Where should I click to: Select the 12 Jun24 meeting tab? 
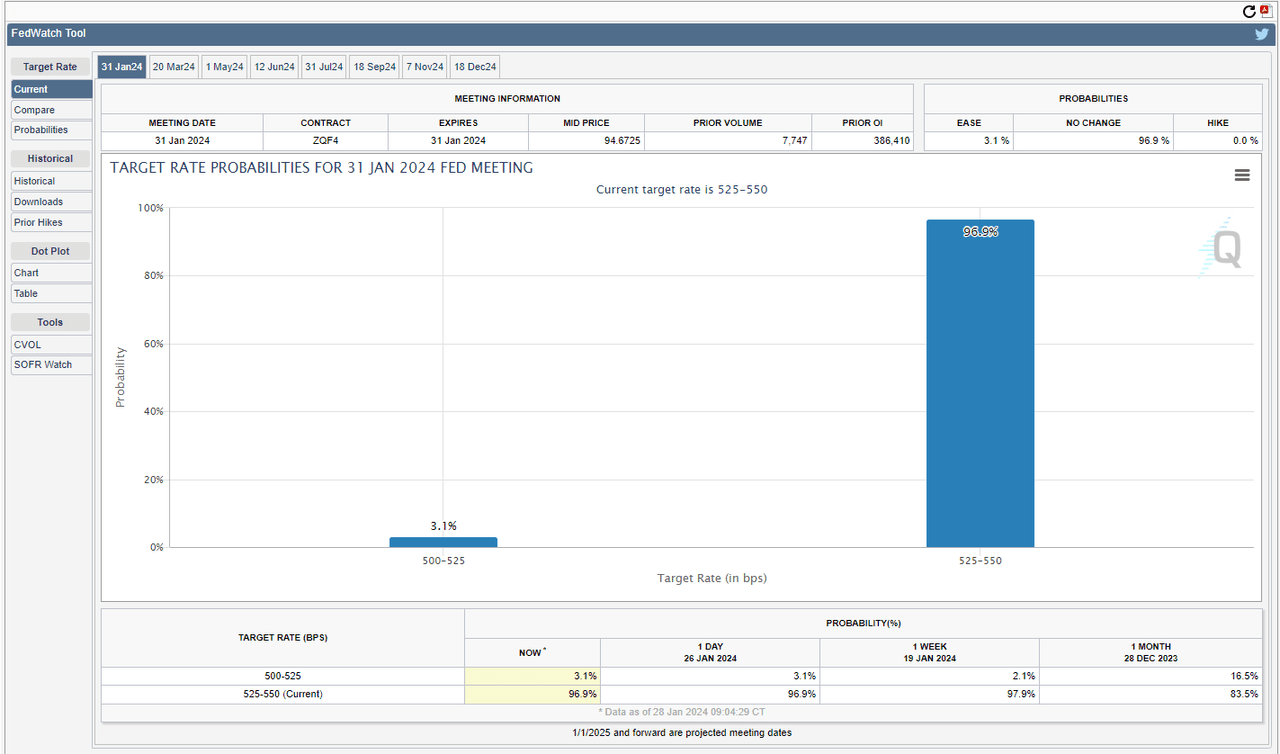click(x=274, y=67)
